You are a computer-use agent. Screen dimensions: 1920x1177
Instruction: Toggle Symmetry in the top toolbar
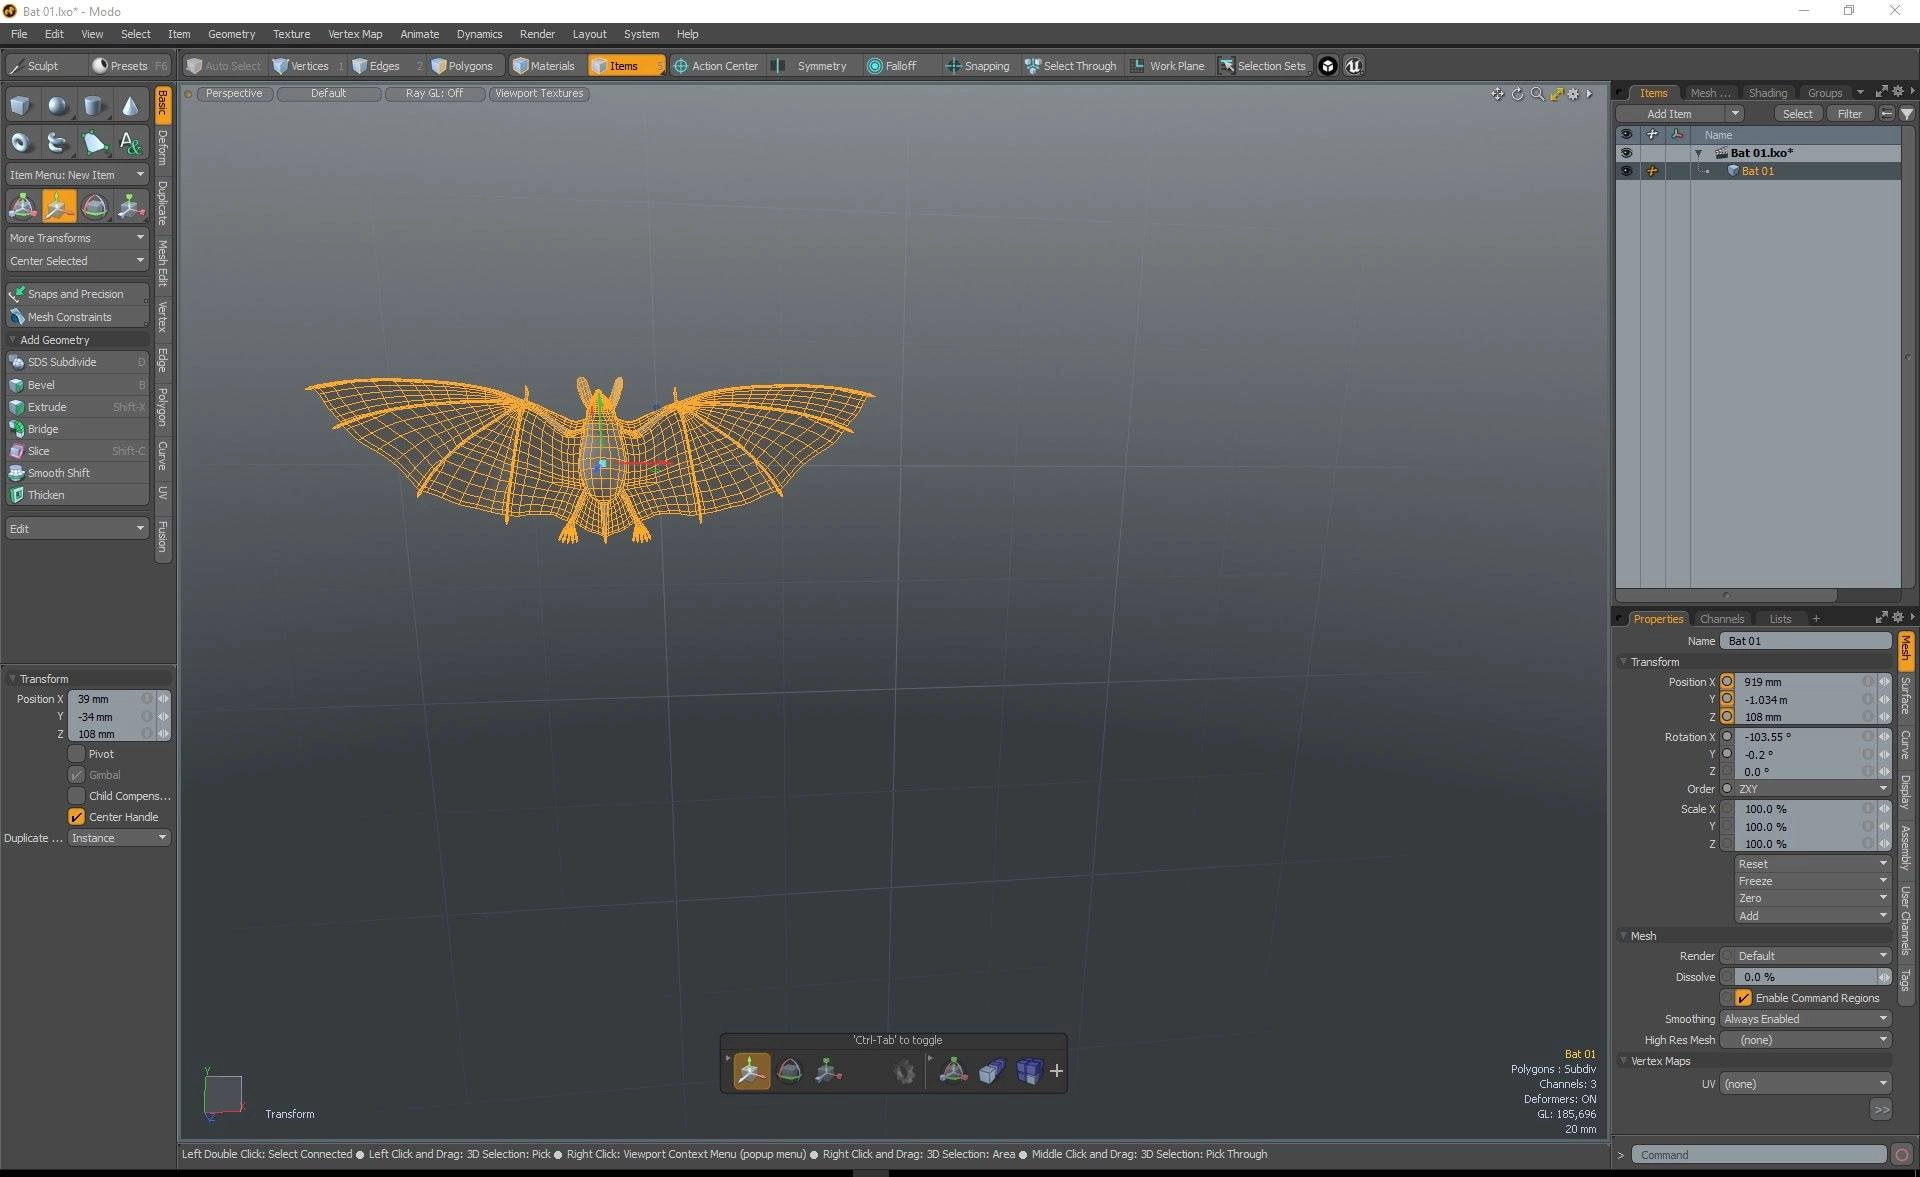pyautogui.click(x=810, y=66)
